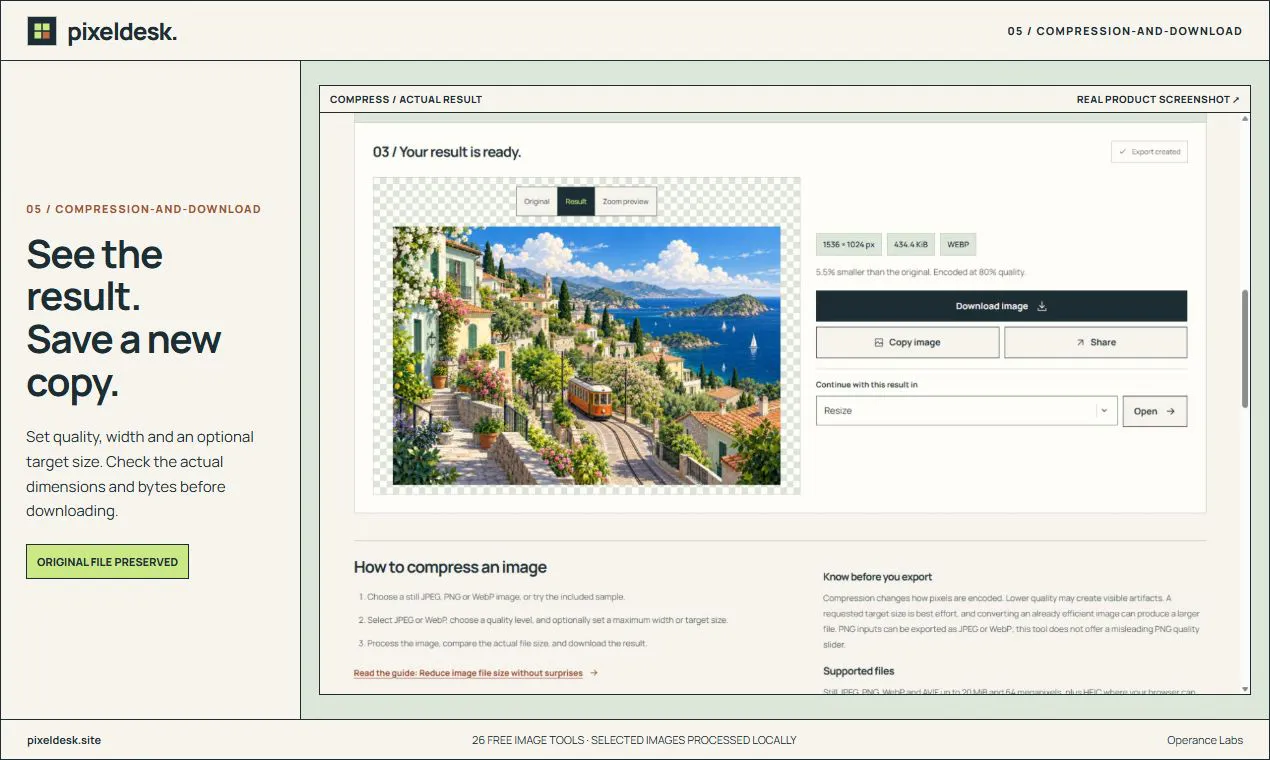1270x760 pixels.
Task: Click the scrollbar down arrow in the screenshot panel
Action: tap(1245, 688)
